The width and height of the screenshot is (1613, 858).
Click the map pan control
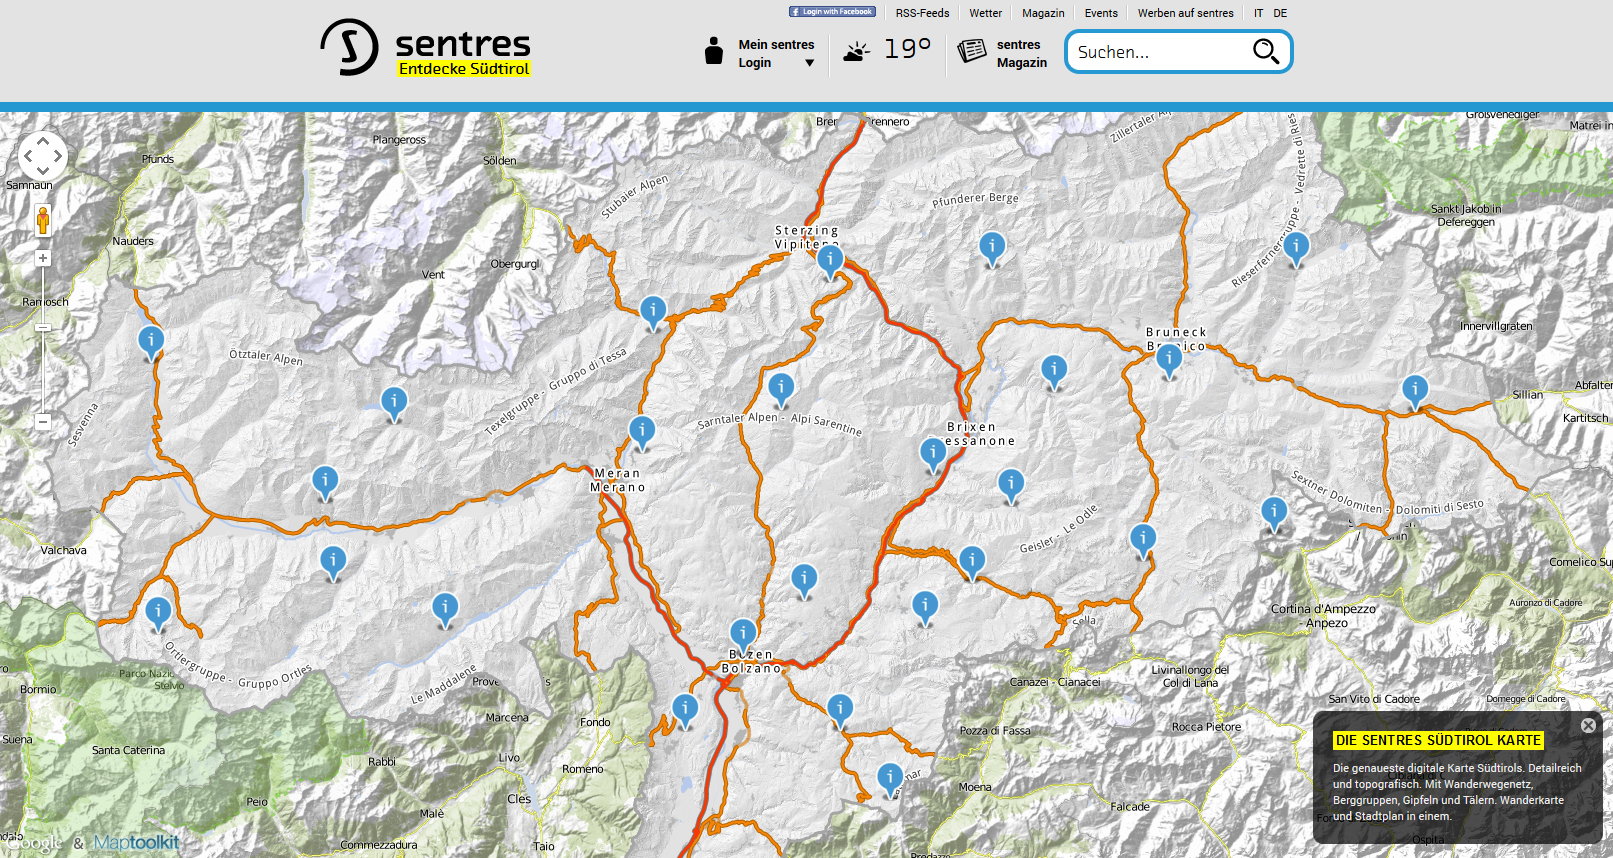click(43, 155)
